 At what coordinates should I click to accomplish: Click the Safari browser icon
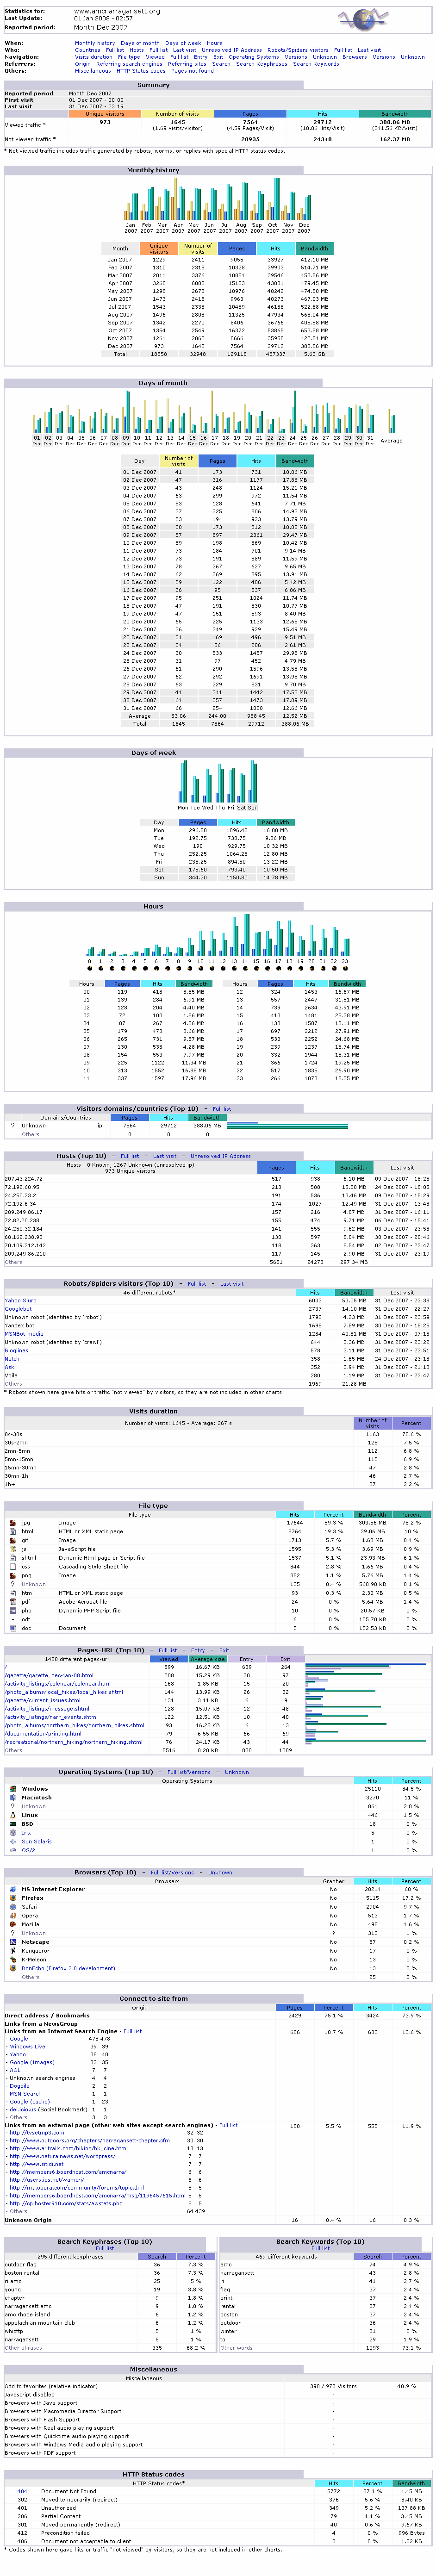click(12, 1906)
